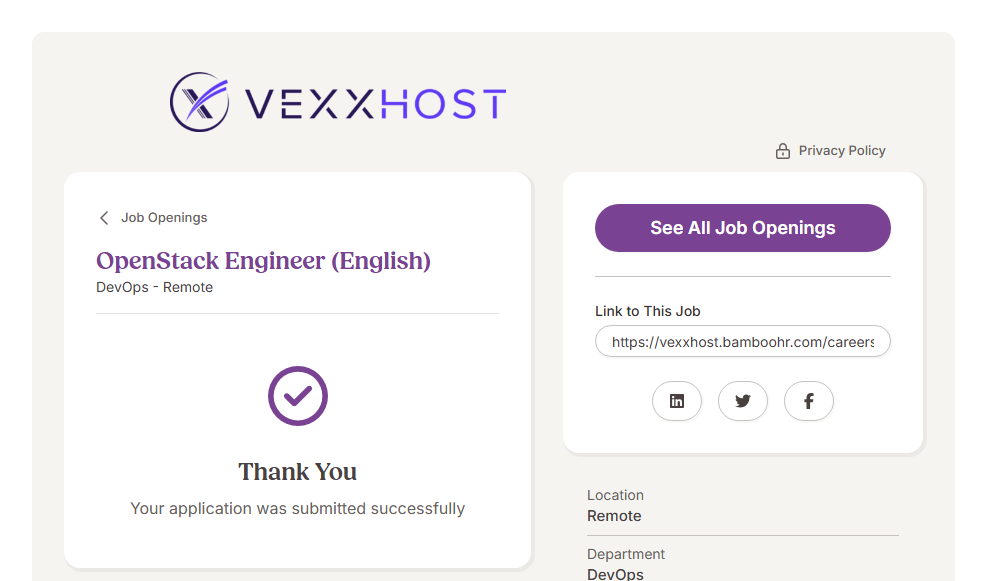
Task: Click the Thank You heading
Action: point(297,472)
